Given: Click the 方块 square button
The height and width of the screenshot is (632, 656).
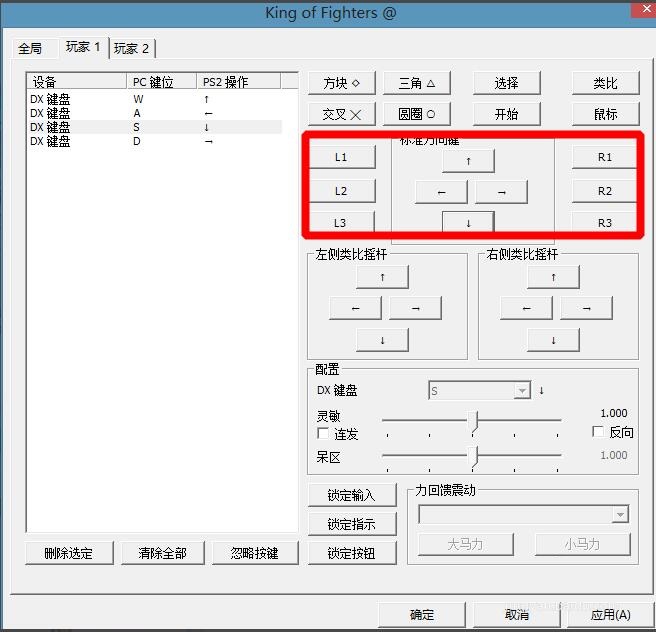Looking at the screenshot, I should pos(341,83).
